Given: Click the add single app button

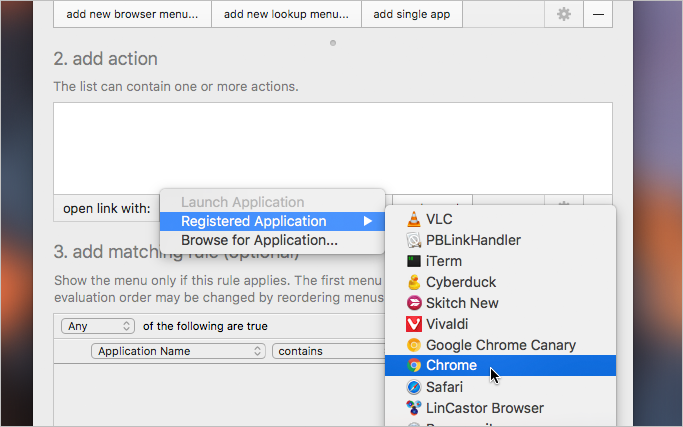Looking at the screenshot, I should [x=412, y=14].
